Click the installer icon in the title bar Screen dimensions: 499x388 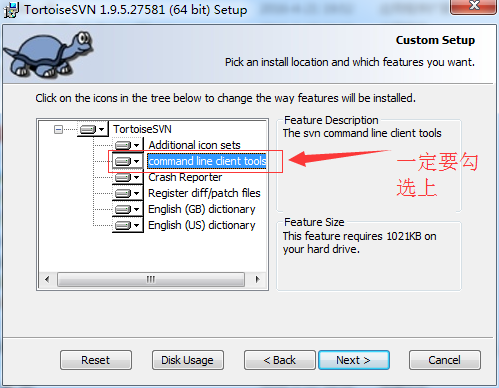coord(11,10)
